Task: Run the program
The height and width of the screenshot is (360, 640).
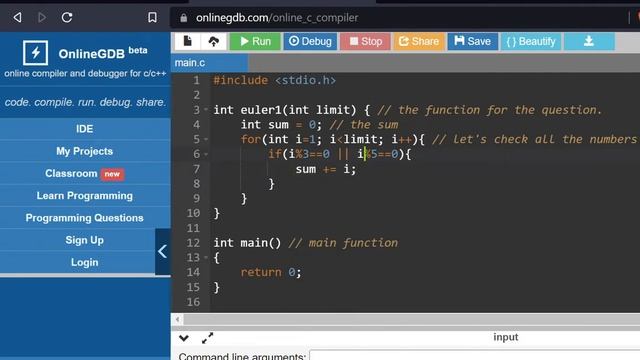Action: pyautogui.click(x=255, y=41)
